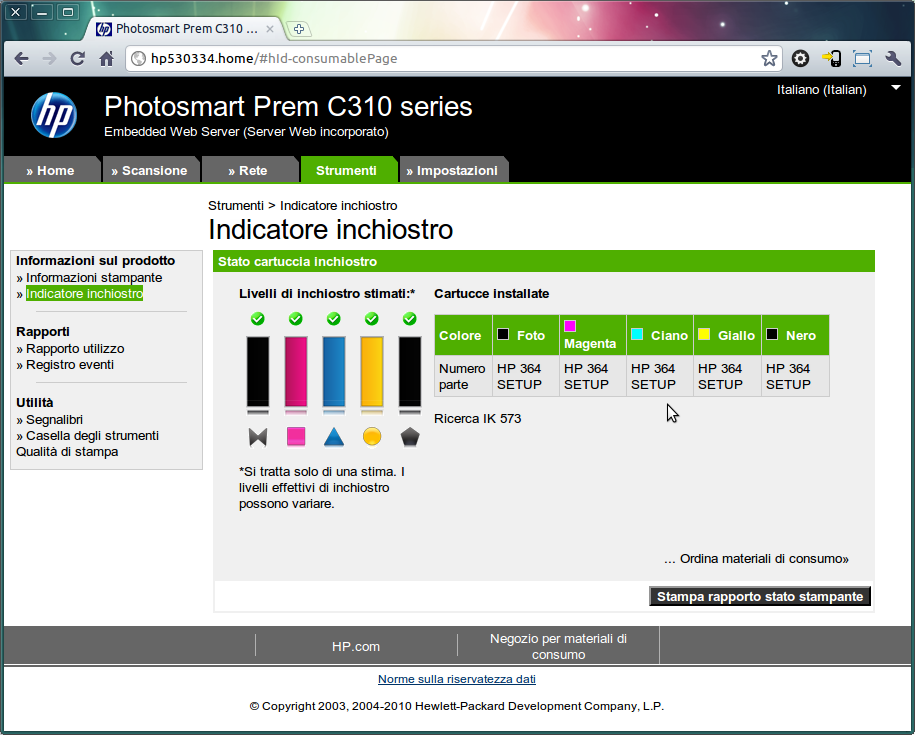Click the Foto black color swatch
The height and width of the screenshot is (735, 915).
tap(503, 334)
